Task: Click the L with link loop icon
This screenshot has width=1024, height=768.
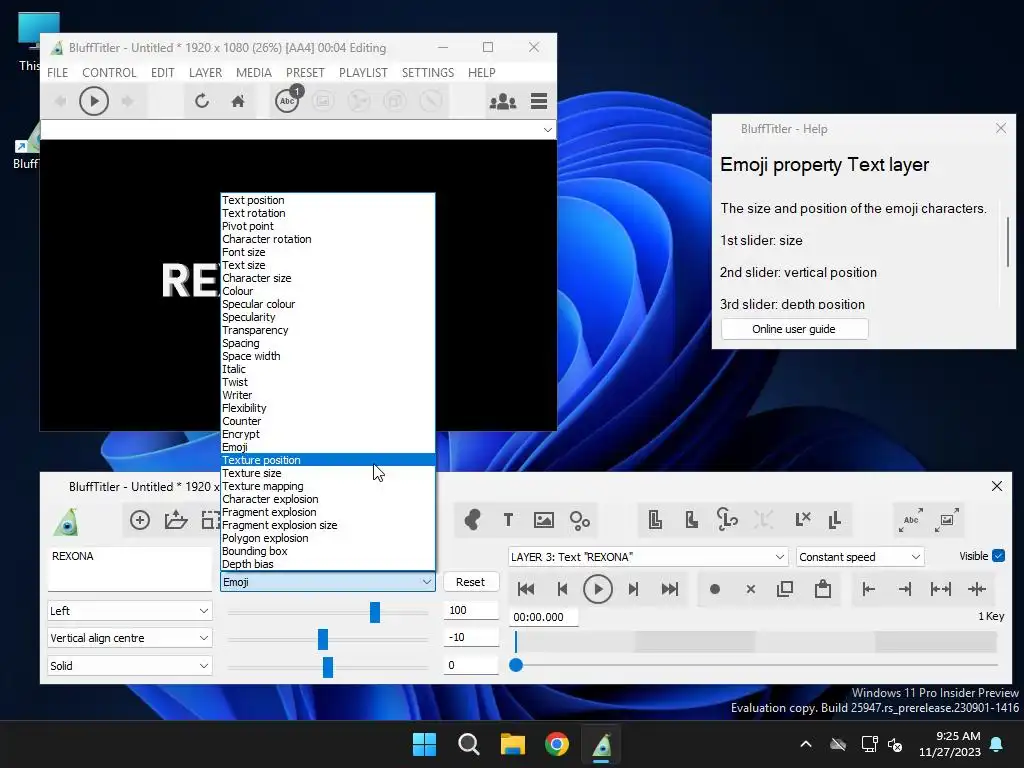Action: (x=727, y=520)
